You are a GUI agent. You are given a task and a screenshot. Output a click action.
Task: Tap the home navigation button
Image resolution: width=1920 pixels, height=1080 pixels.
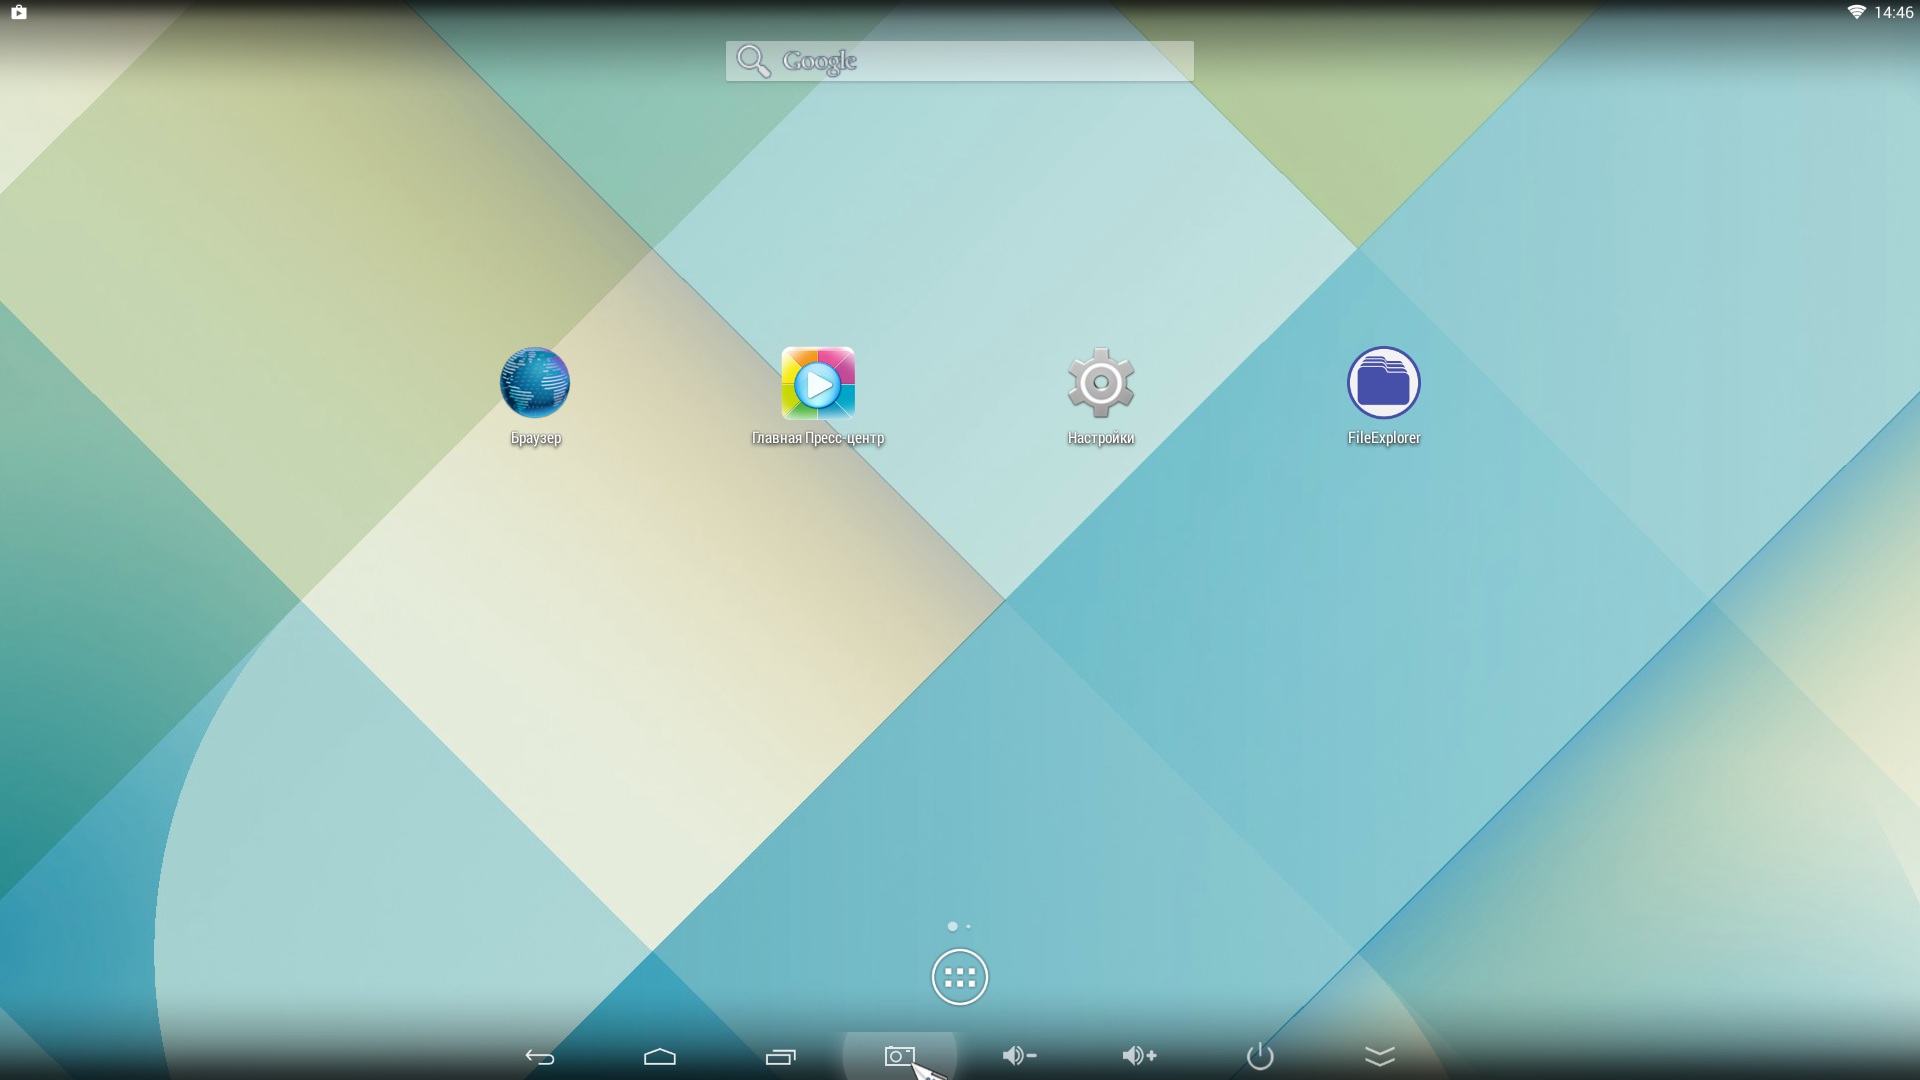pos(659,1056)
